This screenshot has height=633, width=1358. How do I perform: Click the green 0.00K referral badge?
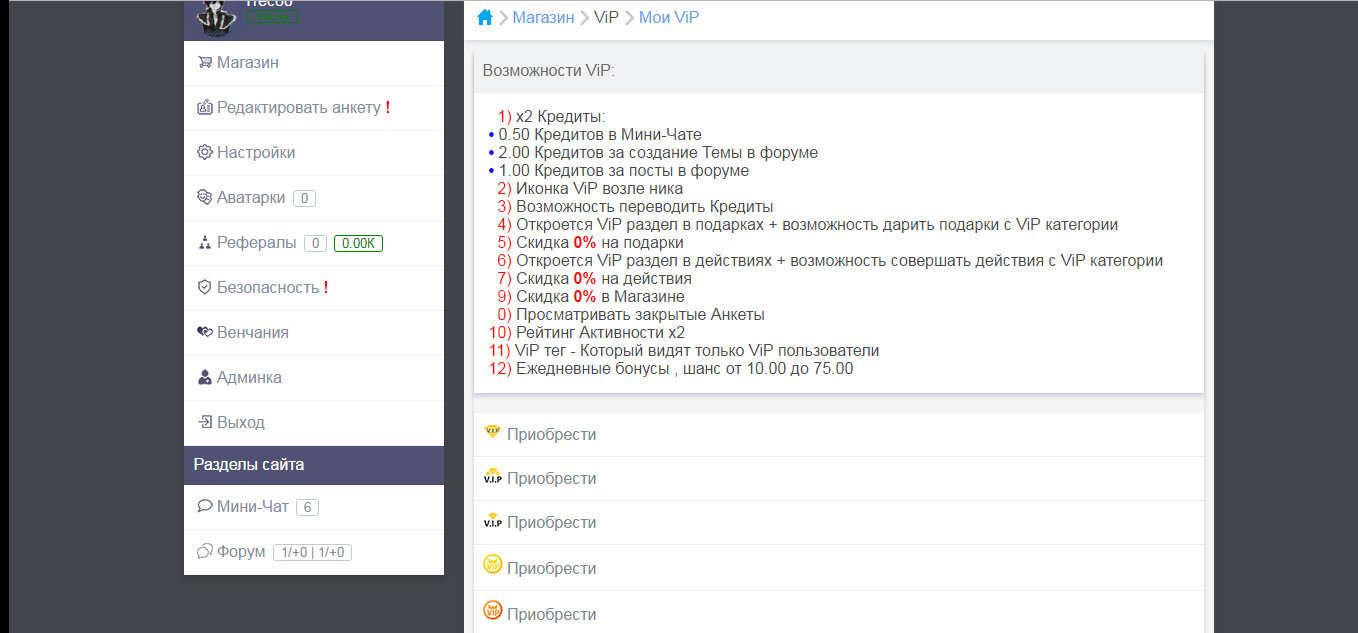click(358, 243)
